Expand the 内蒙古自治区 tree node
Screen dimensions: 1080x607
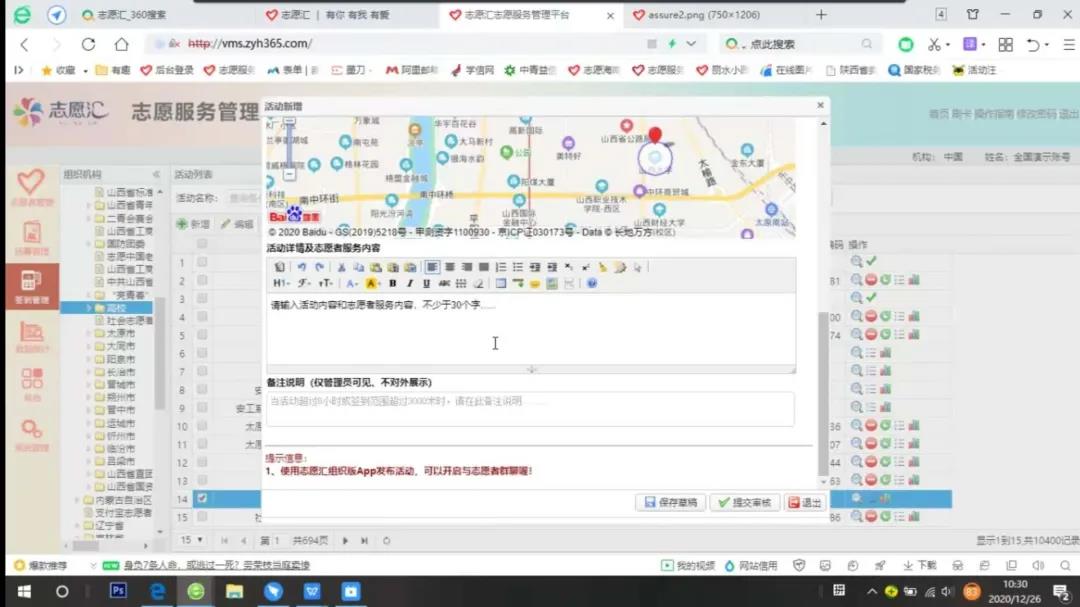(76, 500)
